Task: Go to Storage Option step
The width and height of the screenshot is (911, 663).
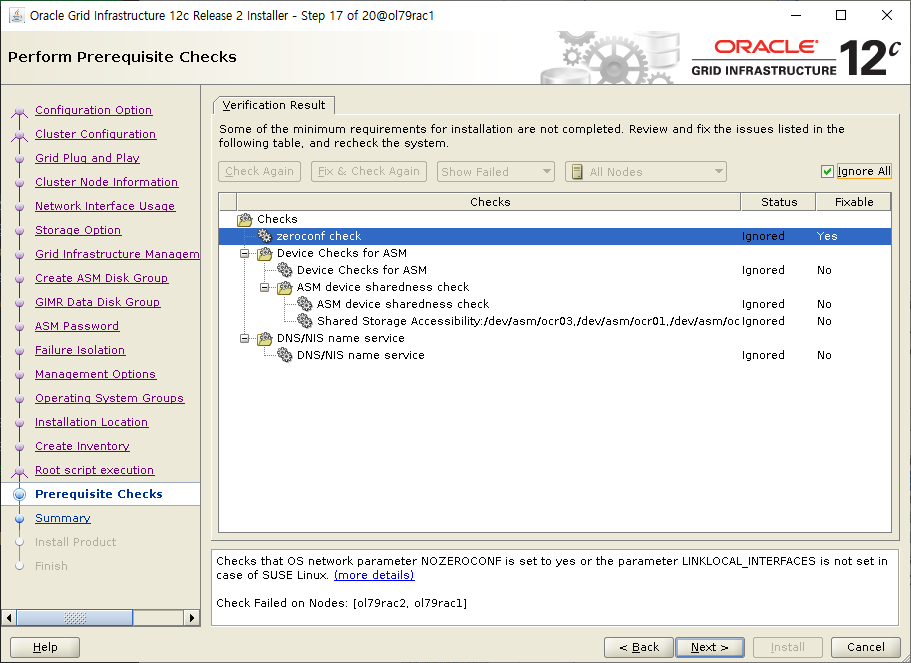Action: point(78,230)
